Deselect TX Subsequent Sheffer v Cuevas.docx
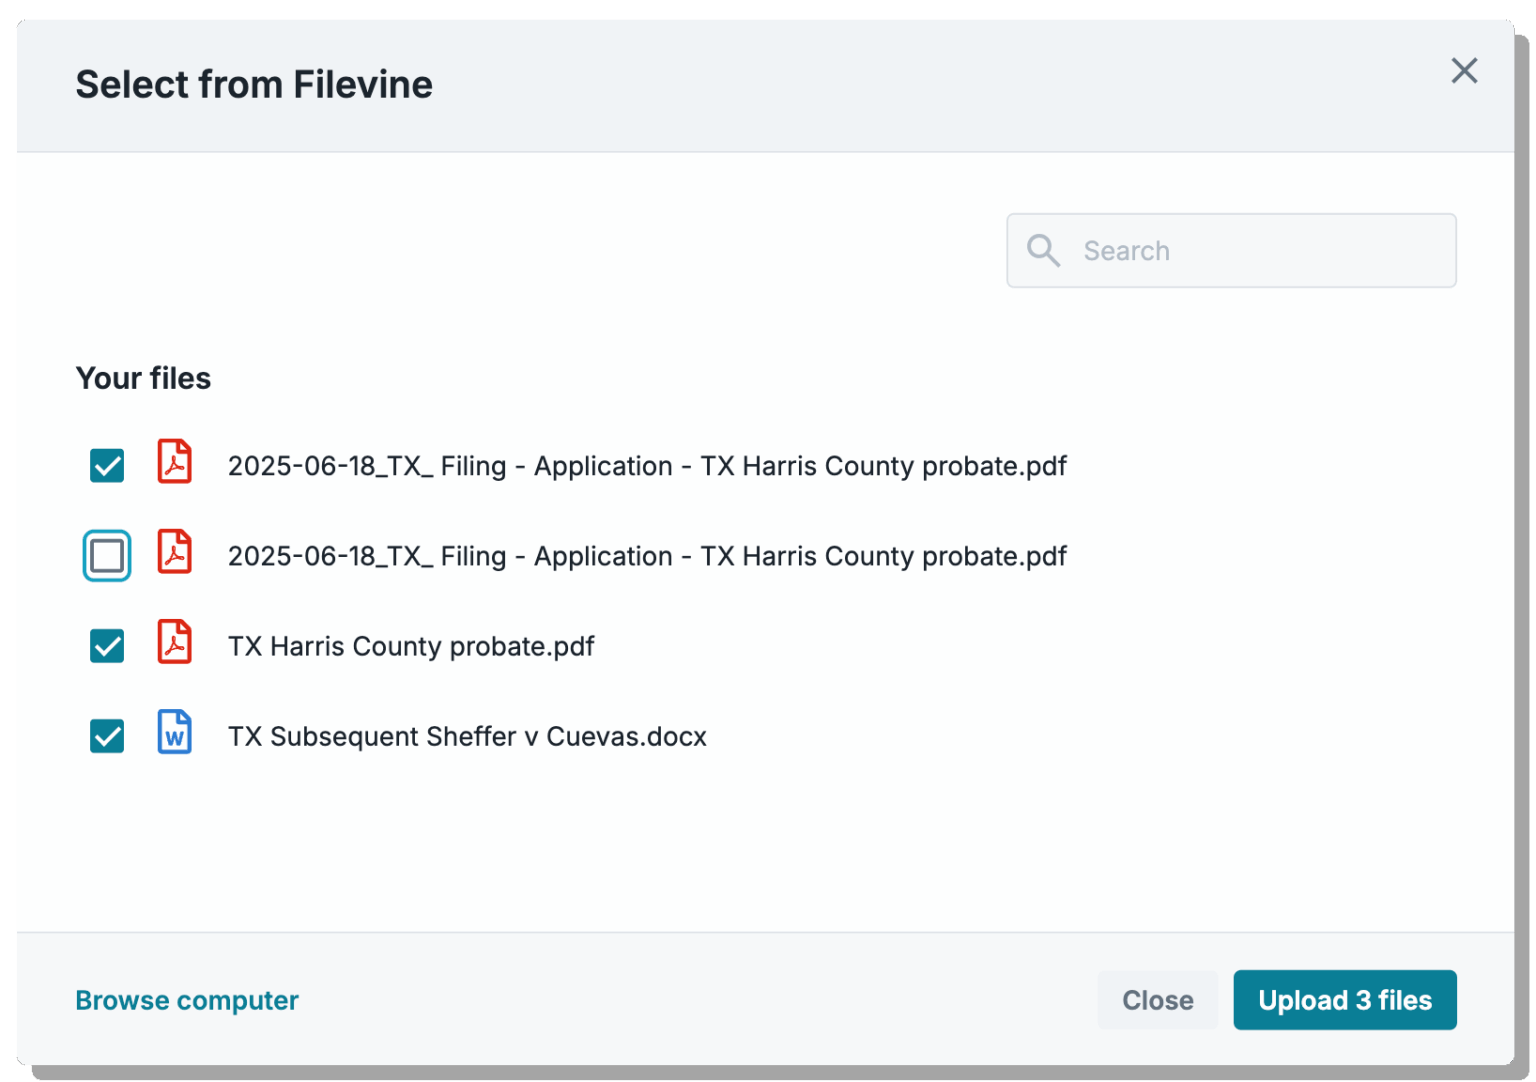Viewport: 1536px width, 1082px height. [x=106, y=735]
